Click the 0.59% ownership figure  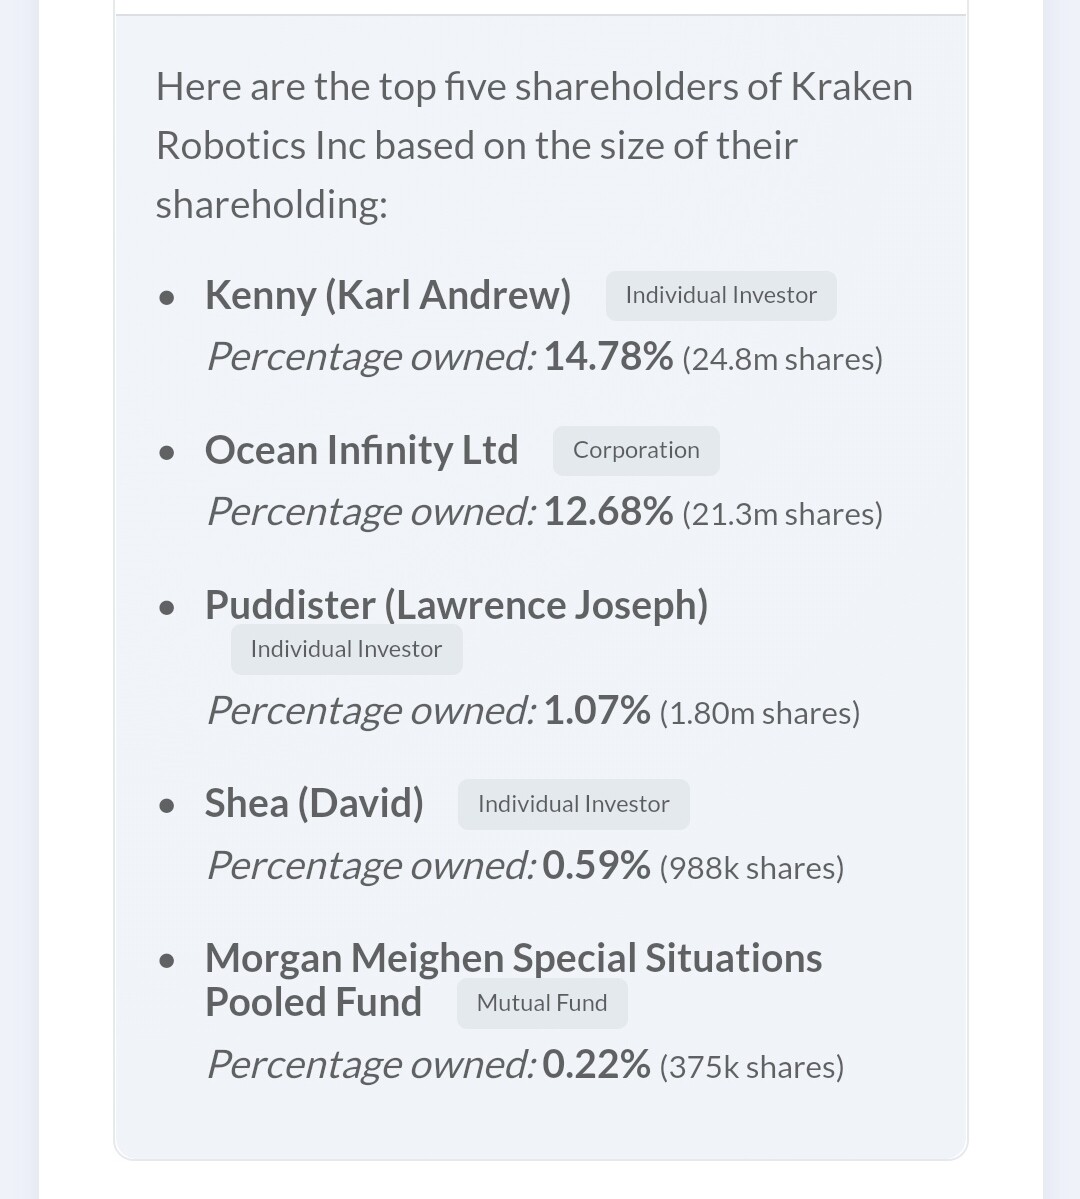pos(597,866)
